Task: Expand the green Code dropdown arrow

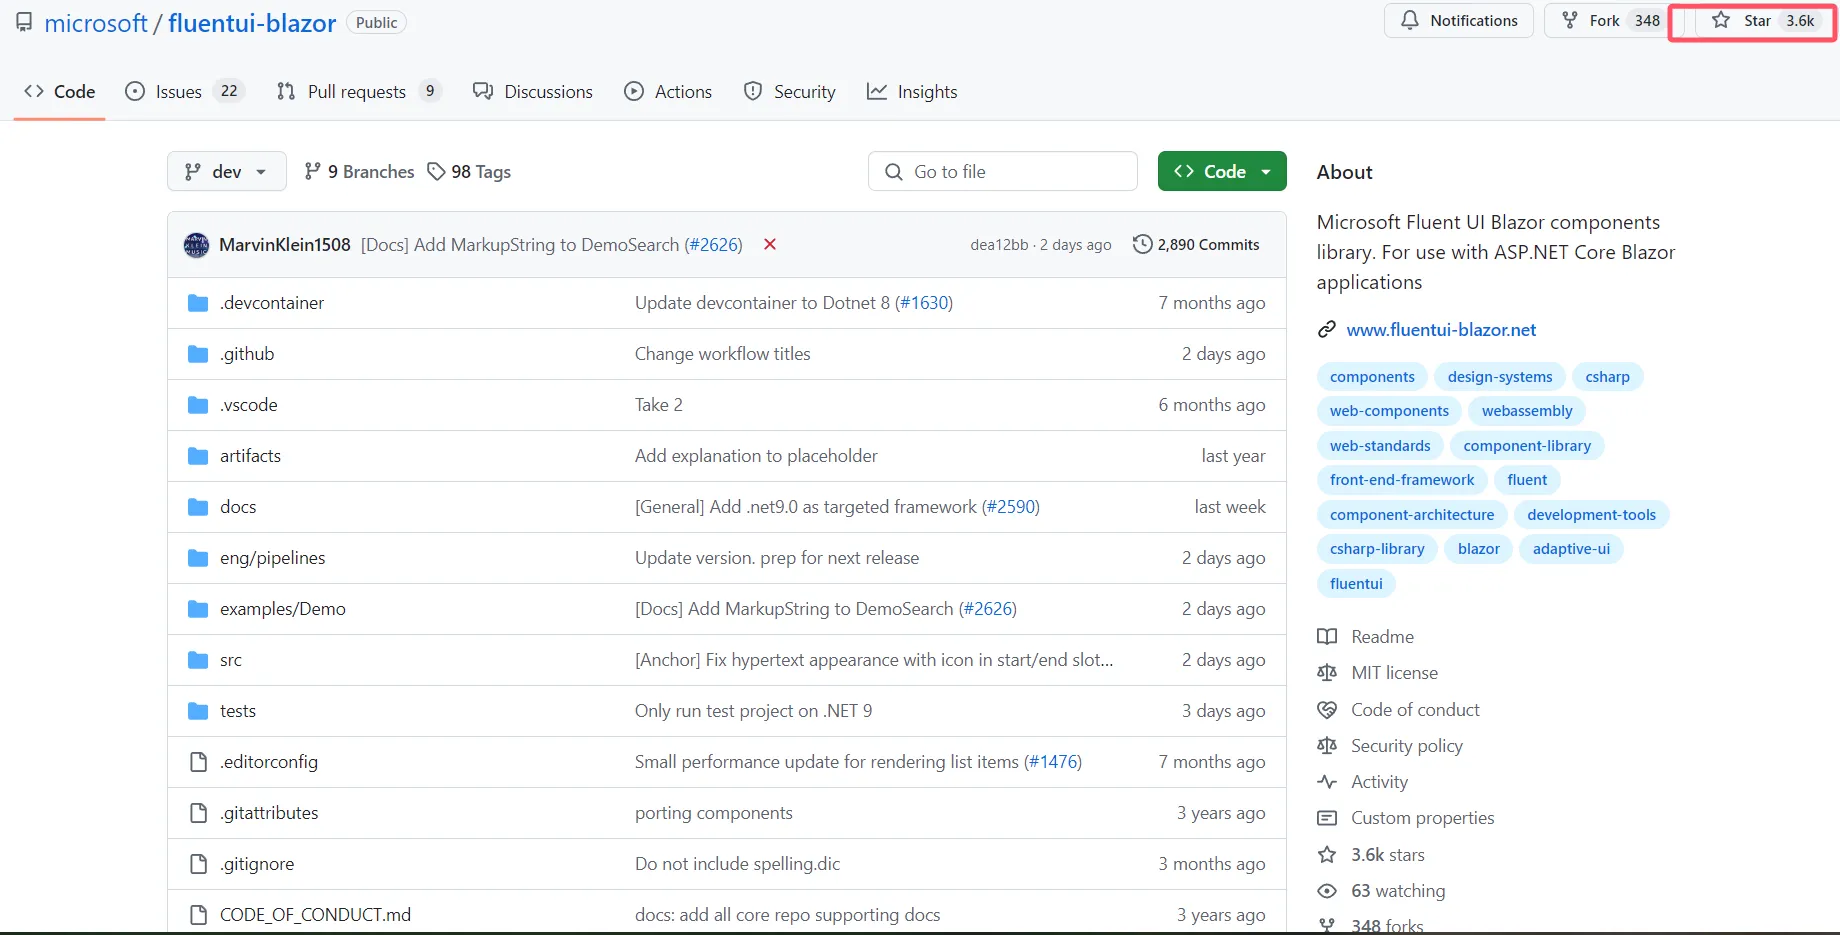Action: [x=1266, y=172]
